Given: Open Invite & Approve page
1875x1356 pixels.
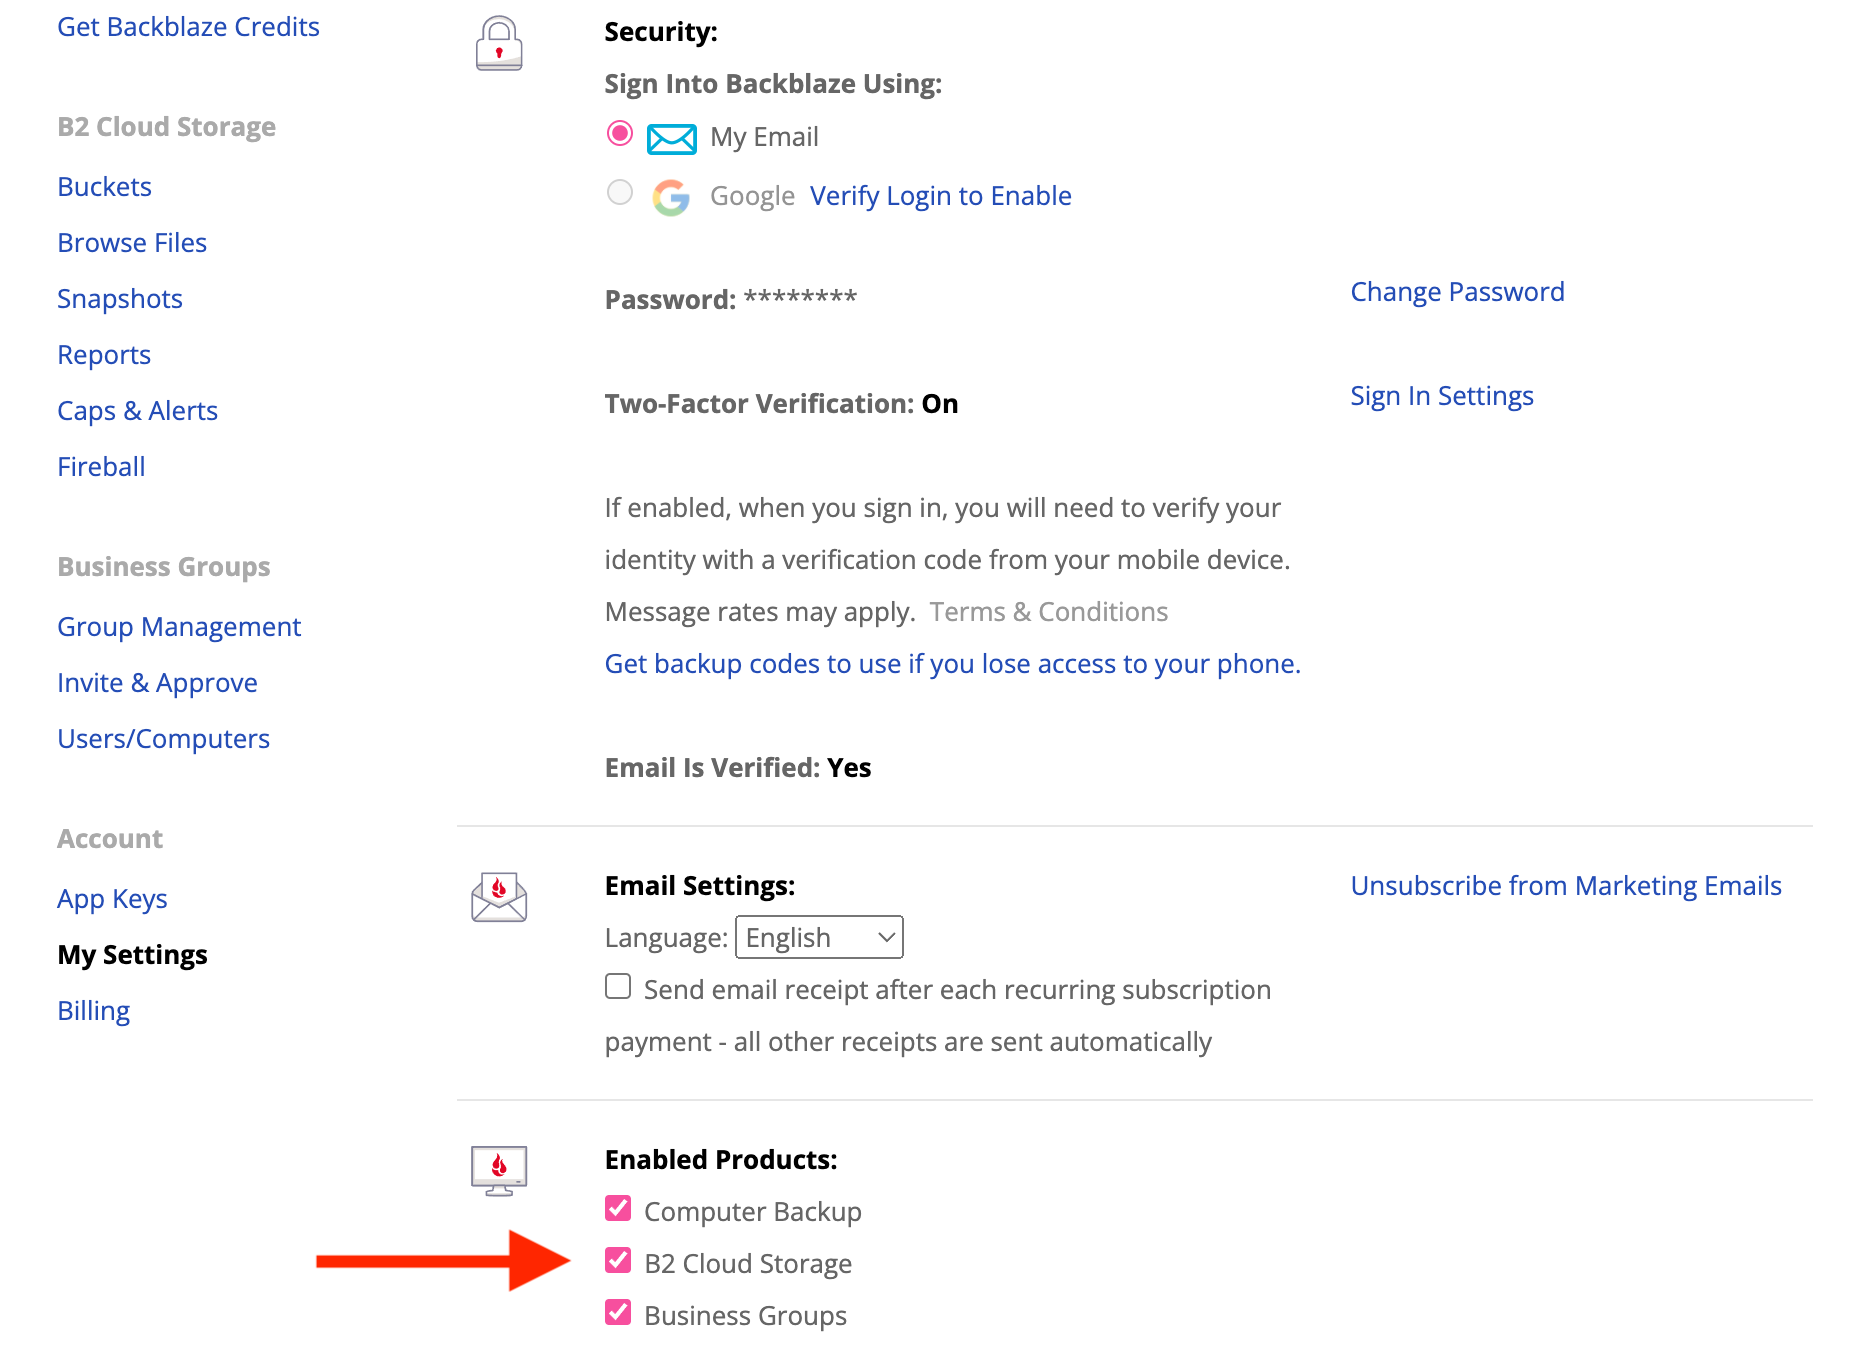Looking at the screenshot, I should click(x=157, y=683).
